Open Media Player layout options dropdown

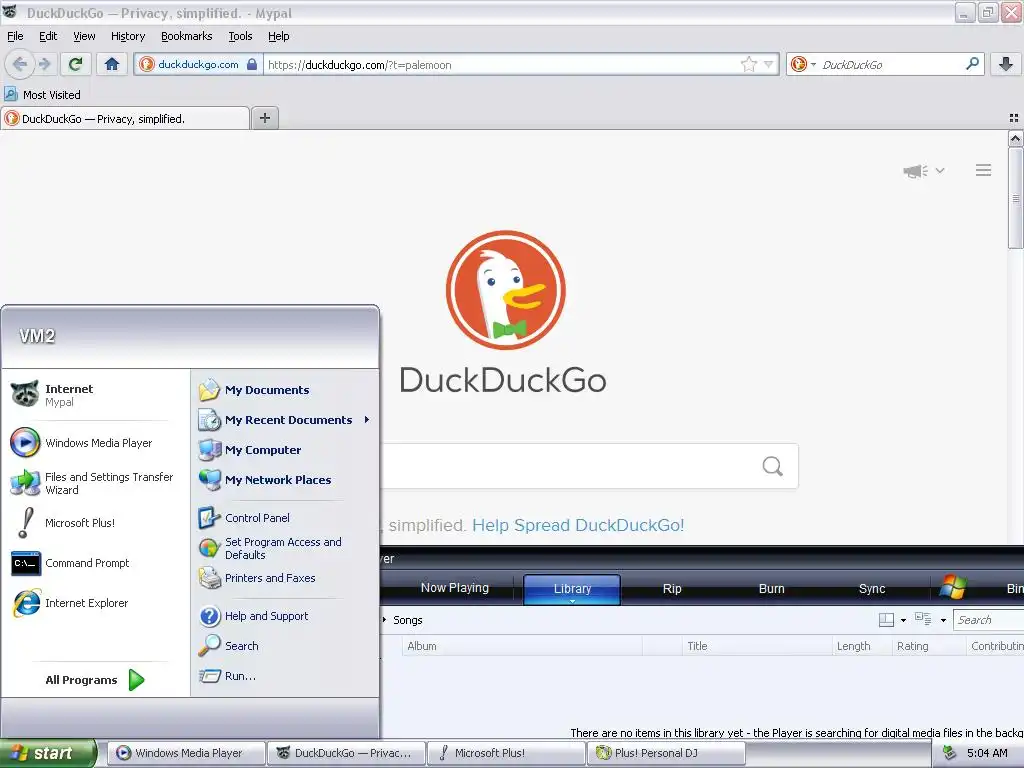click(x=903, y=620)
